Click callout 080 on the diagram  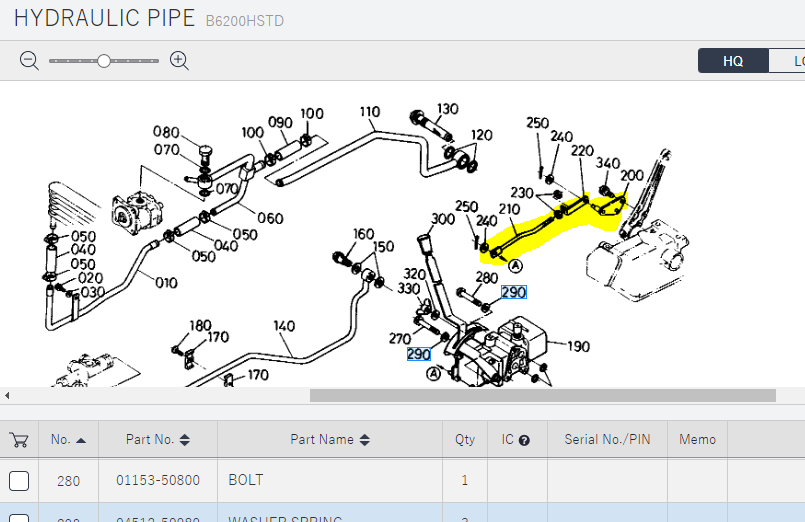click(x=166, y=132)
